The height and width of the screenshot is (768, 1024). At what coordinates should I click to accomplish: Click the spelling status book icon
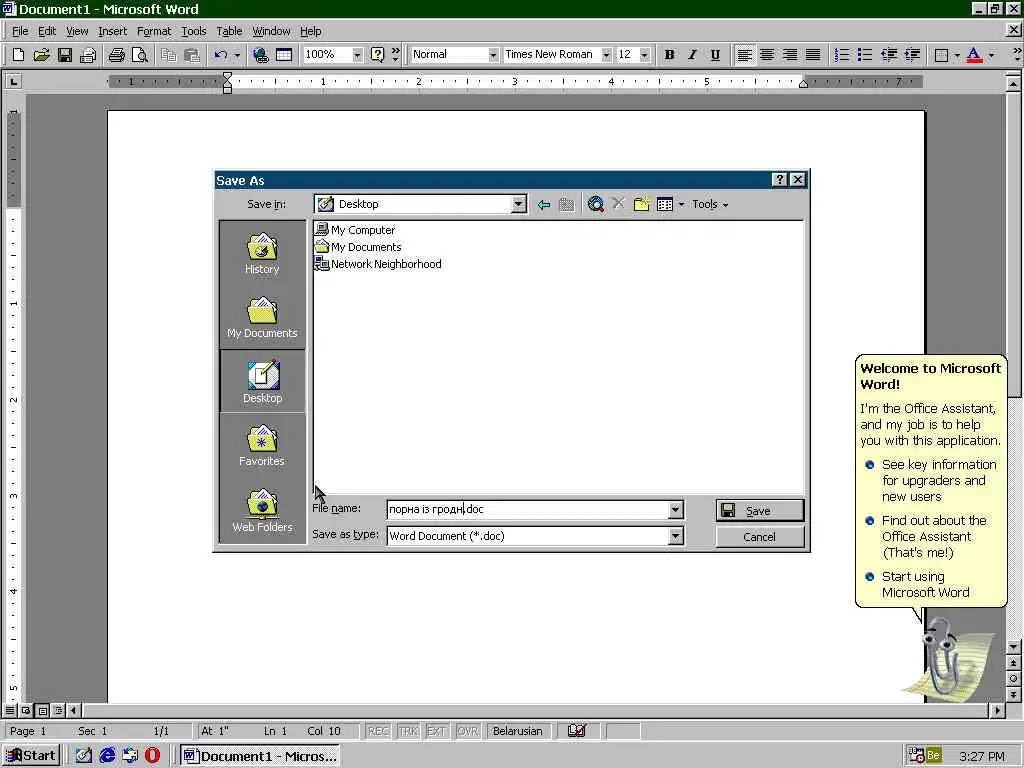(576, 731)
